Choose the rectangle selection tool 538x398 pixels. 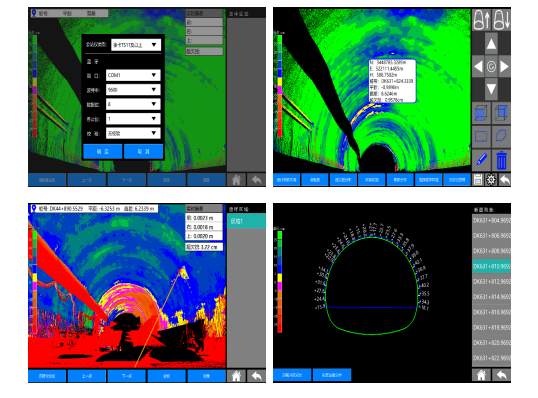[x=481, y=136]
